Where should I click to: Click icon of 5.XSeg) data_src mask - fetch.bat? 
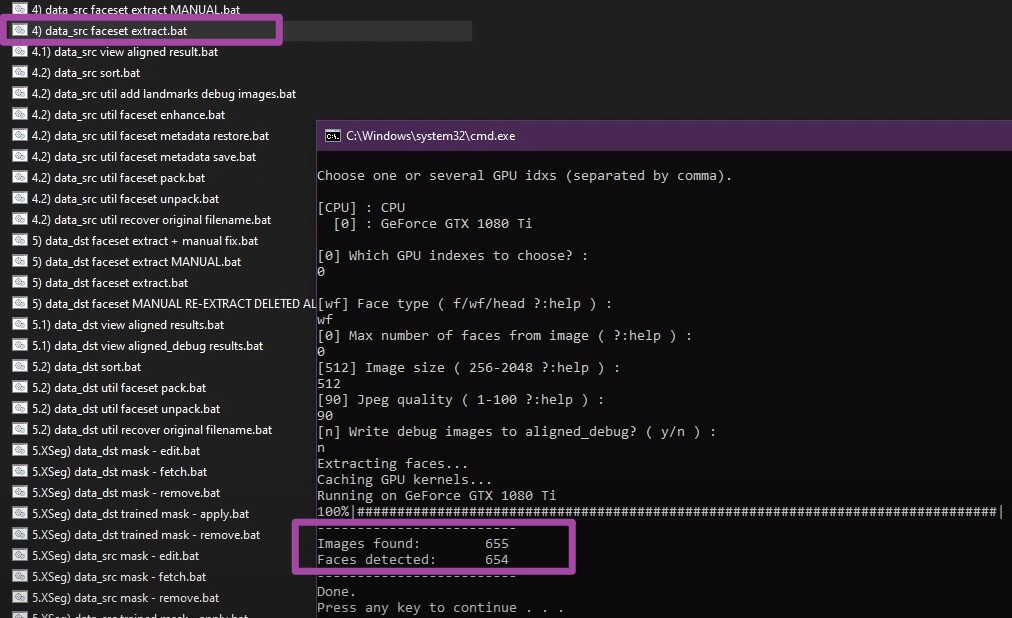point(20,577)
